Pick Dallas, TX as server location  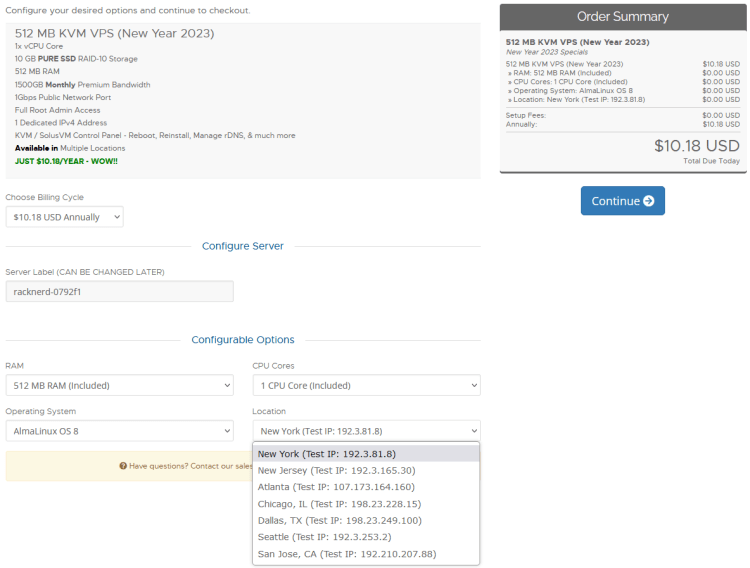[x=339, y=520]
